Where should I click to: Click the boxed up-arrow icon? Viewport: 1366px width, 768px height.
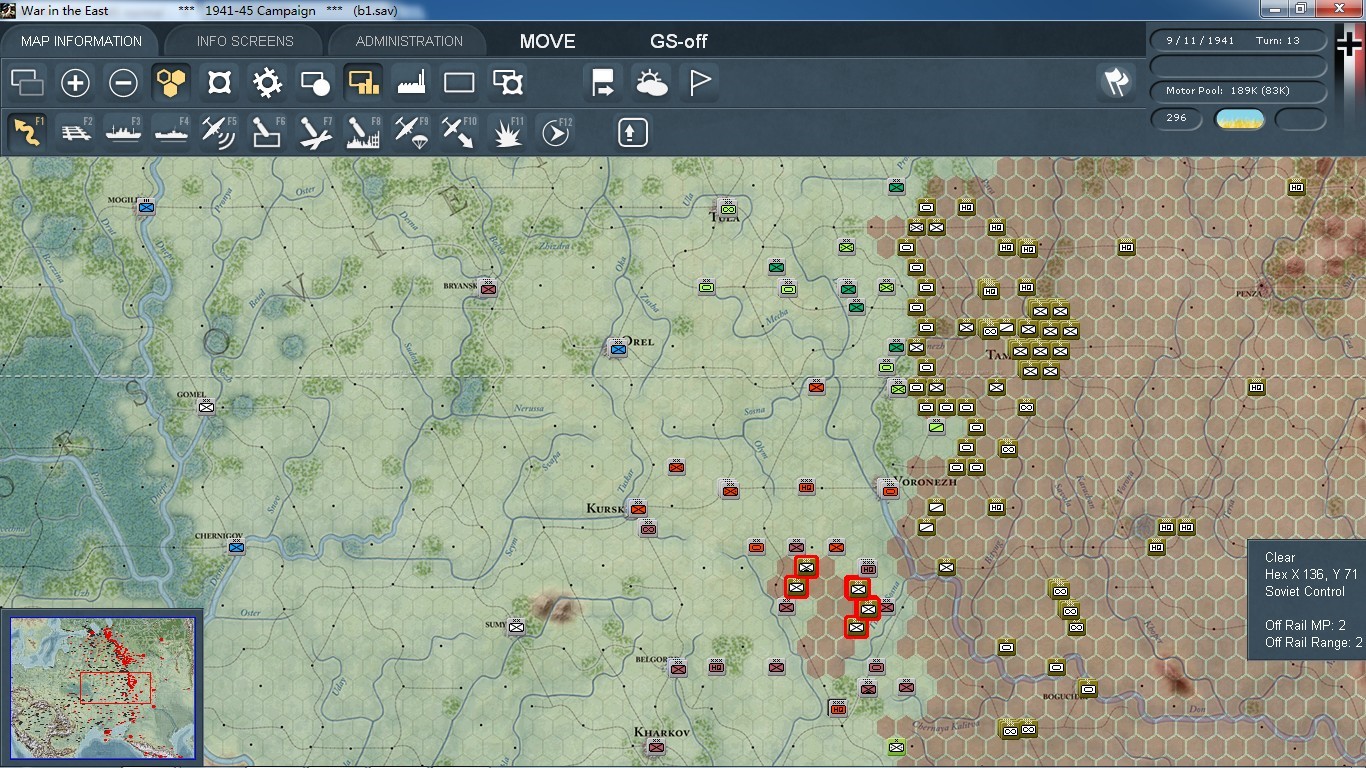632,132
